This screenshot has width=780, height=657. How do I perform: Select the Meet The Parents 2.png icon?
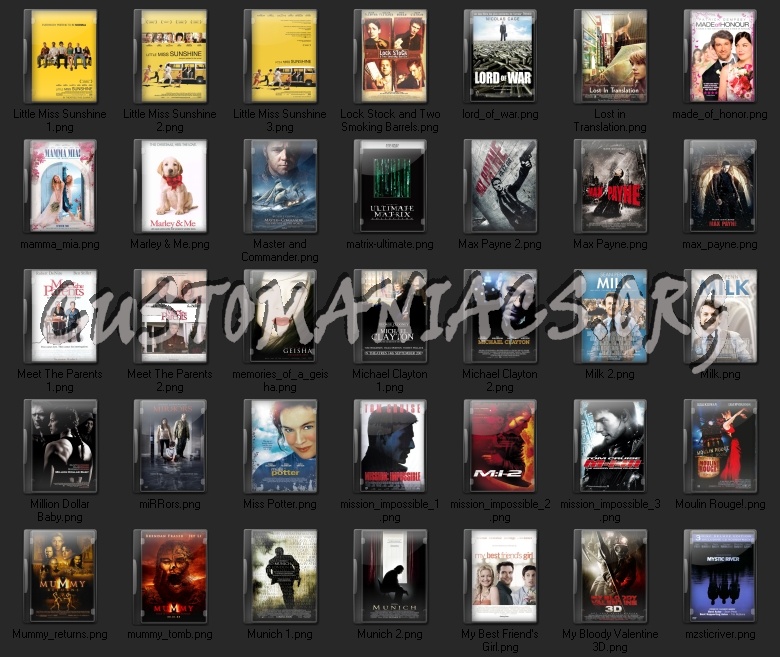coord(170,316)
